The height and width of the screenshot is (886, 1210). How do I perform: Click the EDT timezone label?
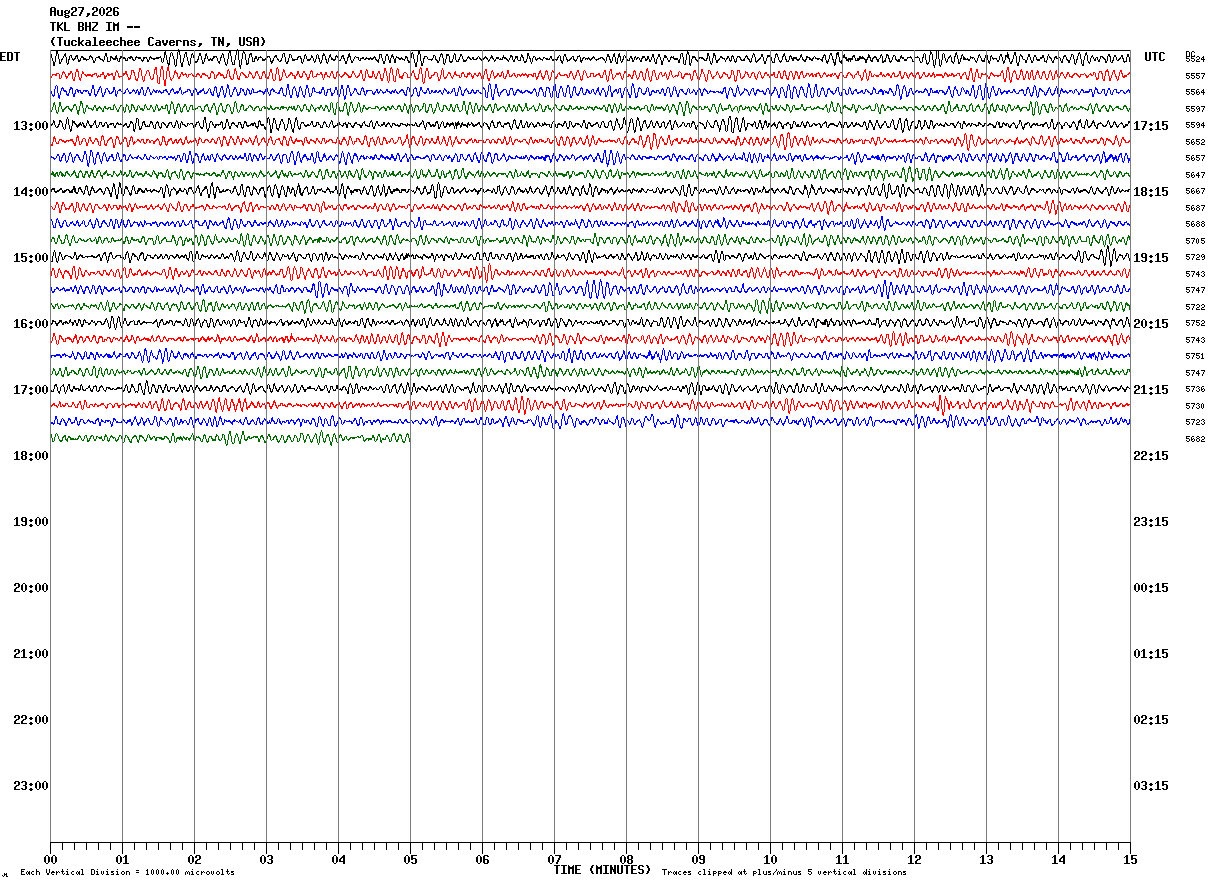(10, 57)
